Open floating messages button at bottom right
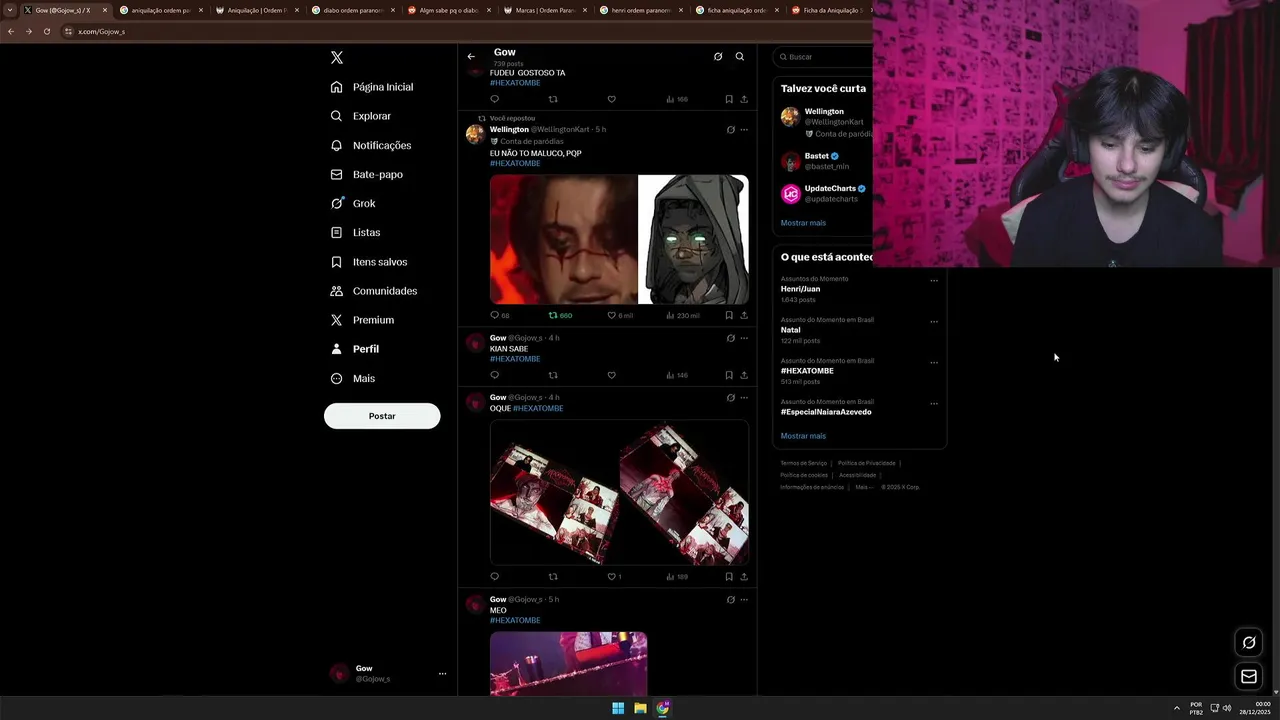The height and width of the screenshot is (720, 1280). [1249, 677]
